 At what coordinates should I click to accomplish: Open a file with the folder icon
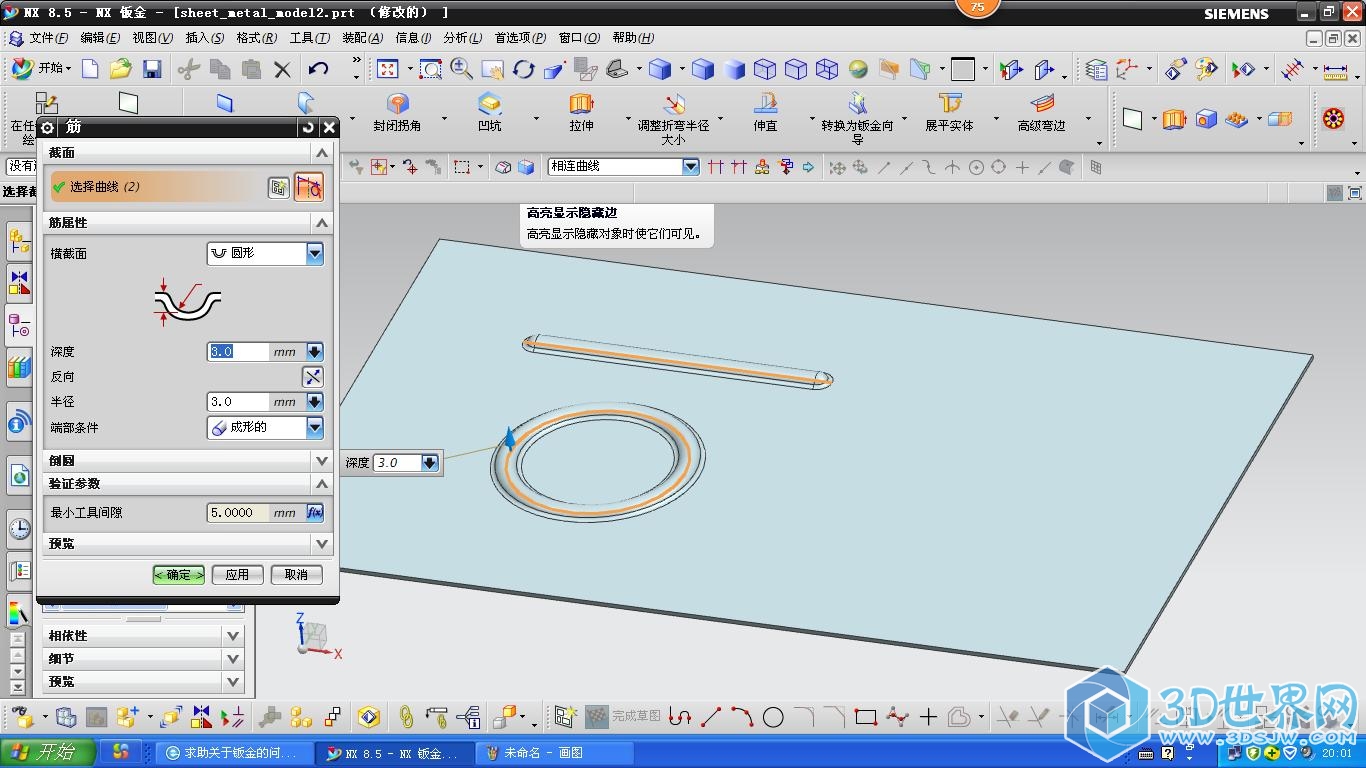point(121,69)
